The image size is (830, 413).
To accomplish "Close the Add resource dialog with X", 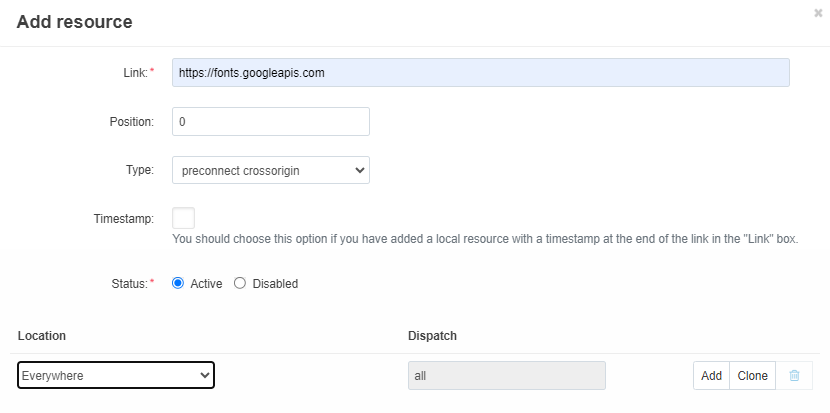I will point(818,13).
